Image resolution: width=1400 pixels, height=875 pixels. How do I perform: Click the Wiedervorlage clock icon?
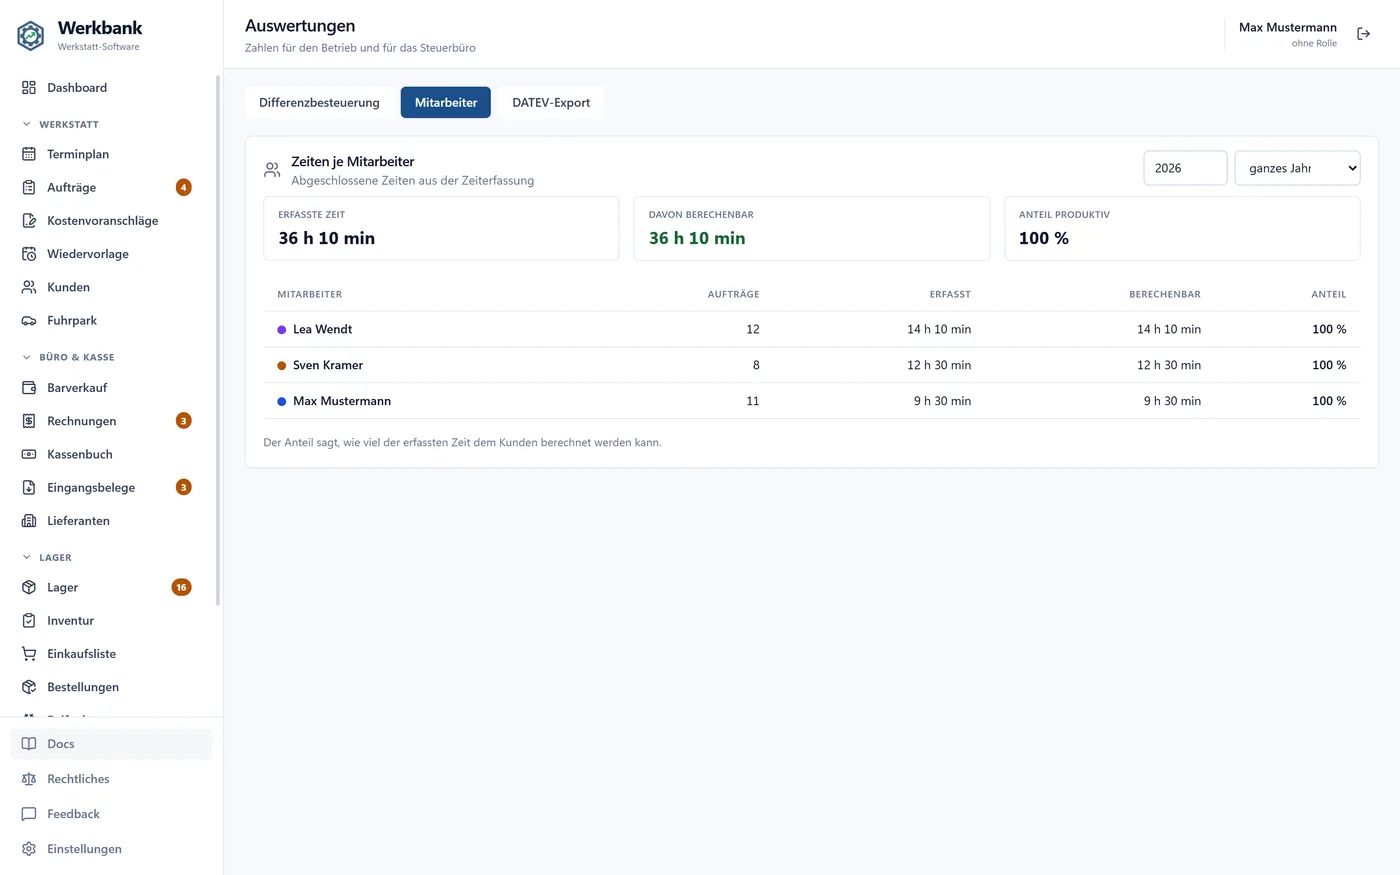pyautogui.click(x=29, y=254)
